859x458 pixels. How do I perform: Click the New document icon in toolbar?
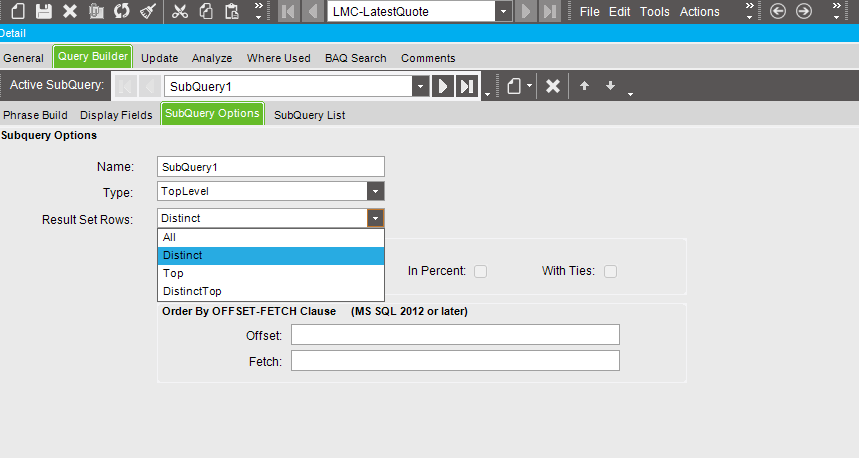[18, 11]
